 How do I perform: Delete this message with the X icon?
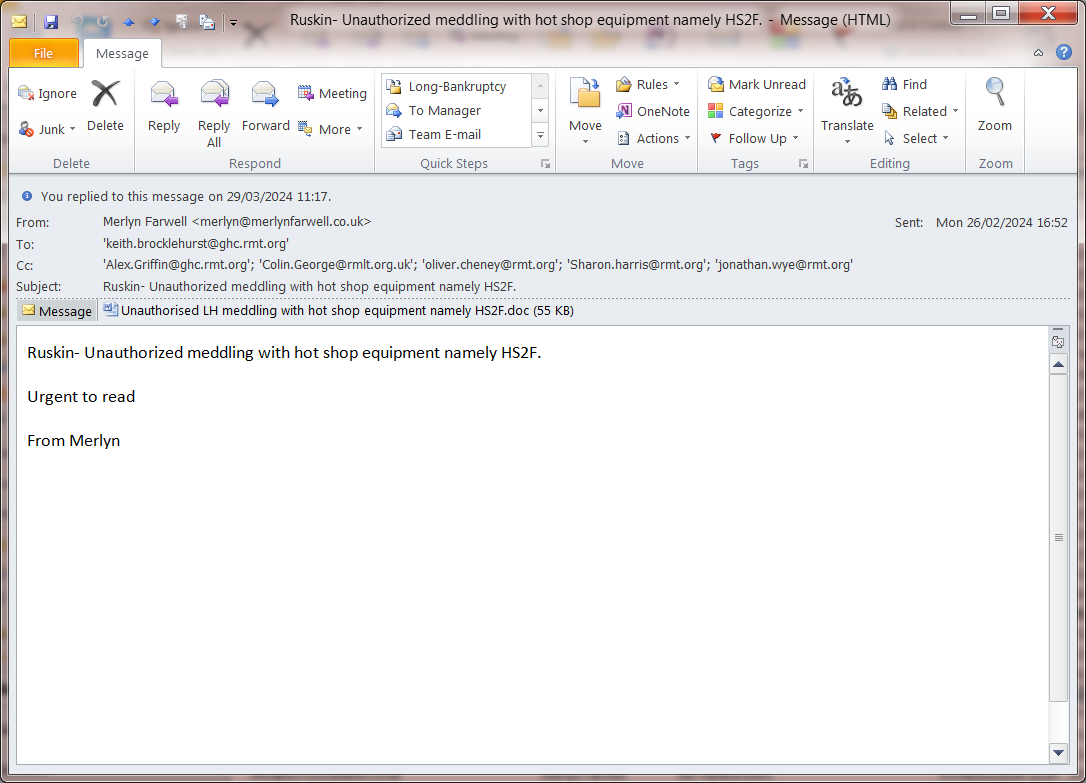[x=105, y=106]
